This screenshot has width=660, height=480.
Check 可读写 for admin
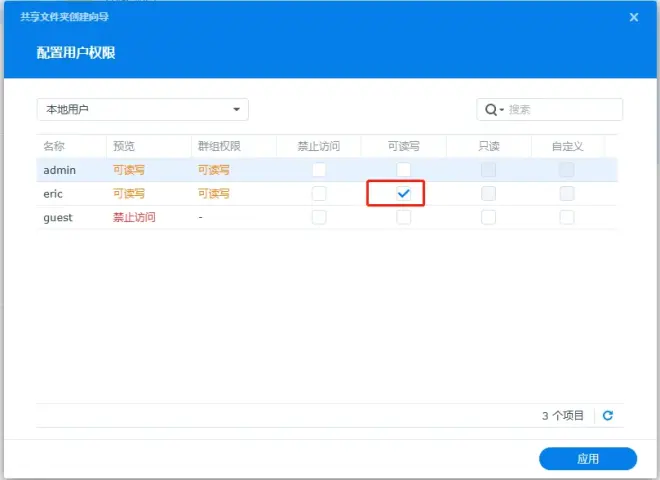pyautogui.click(x=403, y=170)
